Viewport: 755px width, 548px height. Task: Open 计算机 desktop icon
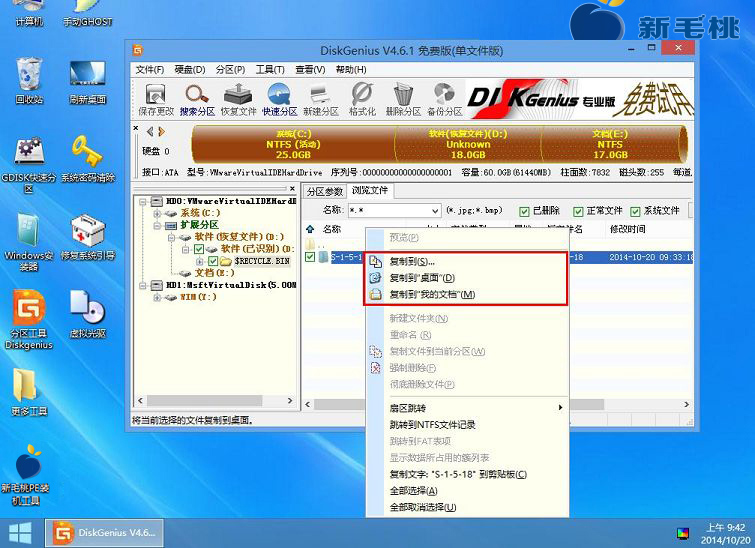click(x=29, y=14)
